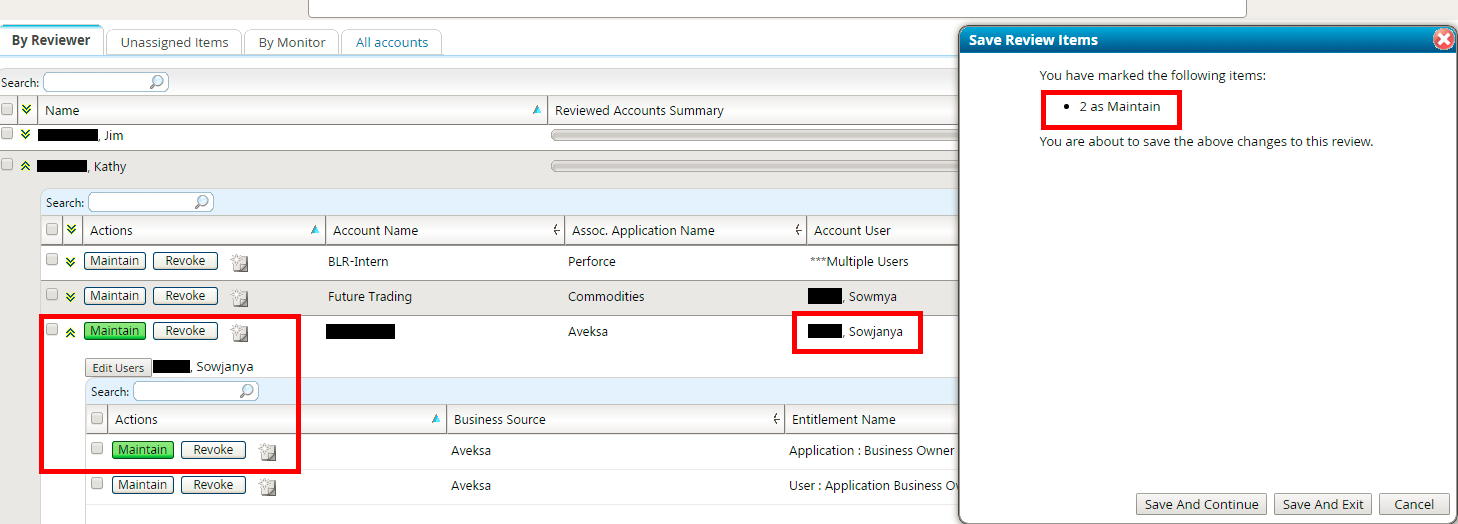This screenshot has width=1458, height=524.
Task: Close the Save Review Items dialog
Action: coord(1443,40)
